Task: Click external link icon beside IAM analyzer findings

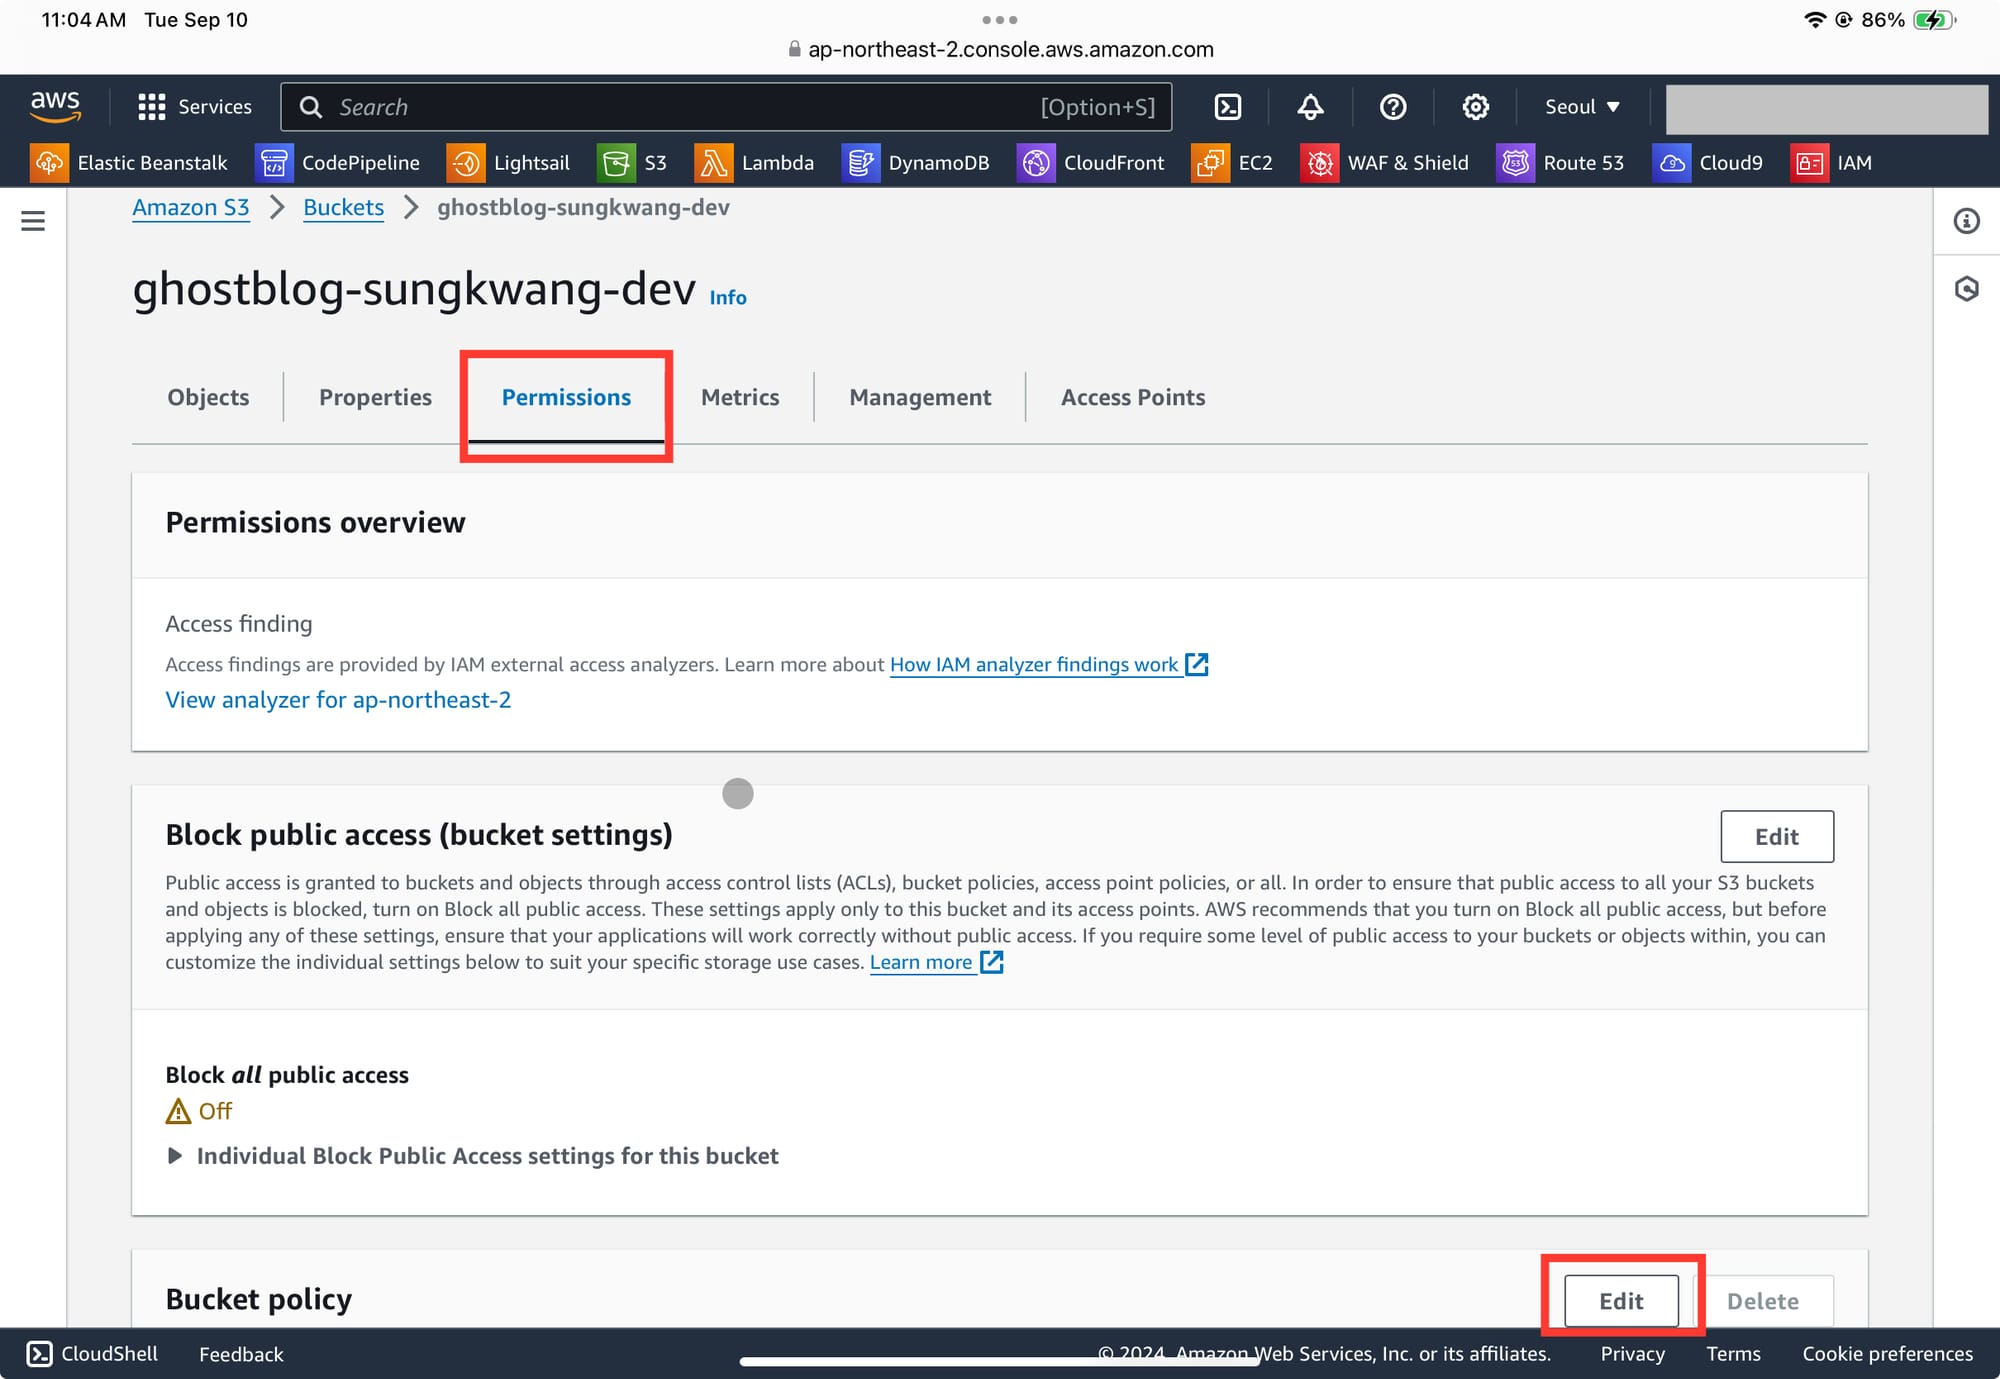Action: point(1197,665)
